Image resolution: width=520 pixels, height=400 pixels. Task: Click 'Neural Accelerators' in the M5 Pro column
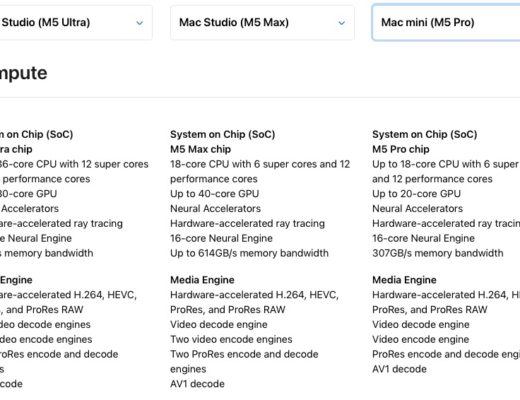point(418,209)
